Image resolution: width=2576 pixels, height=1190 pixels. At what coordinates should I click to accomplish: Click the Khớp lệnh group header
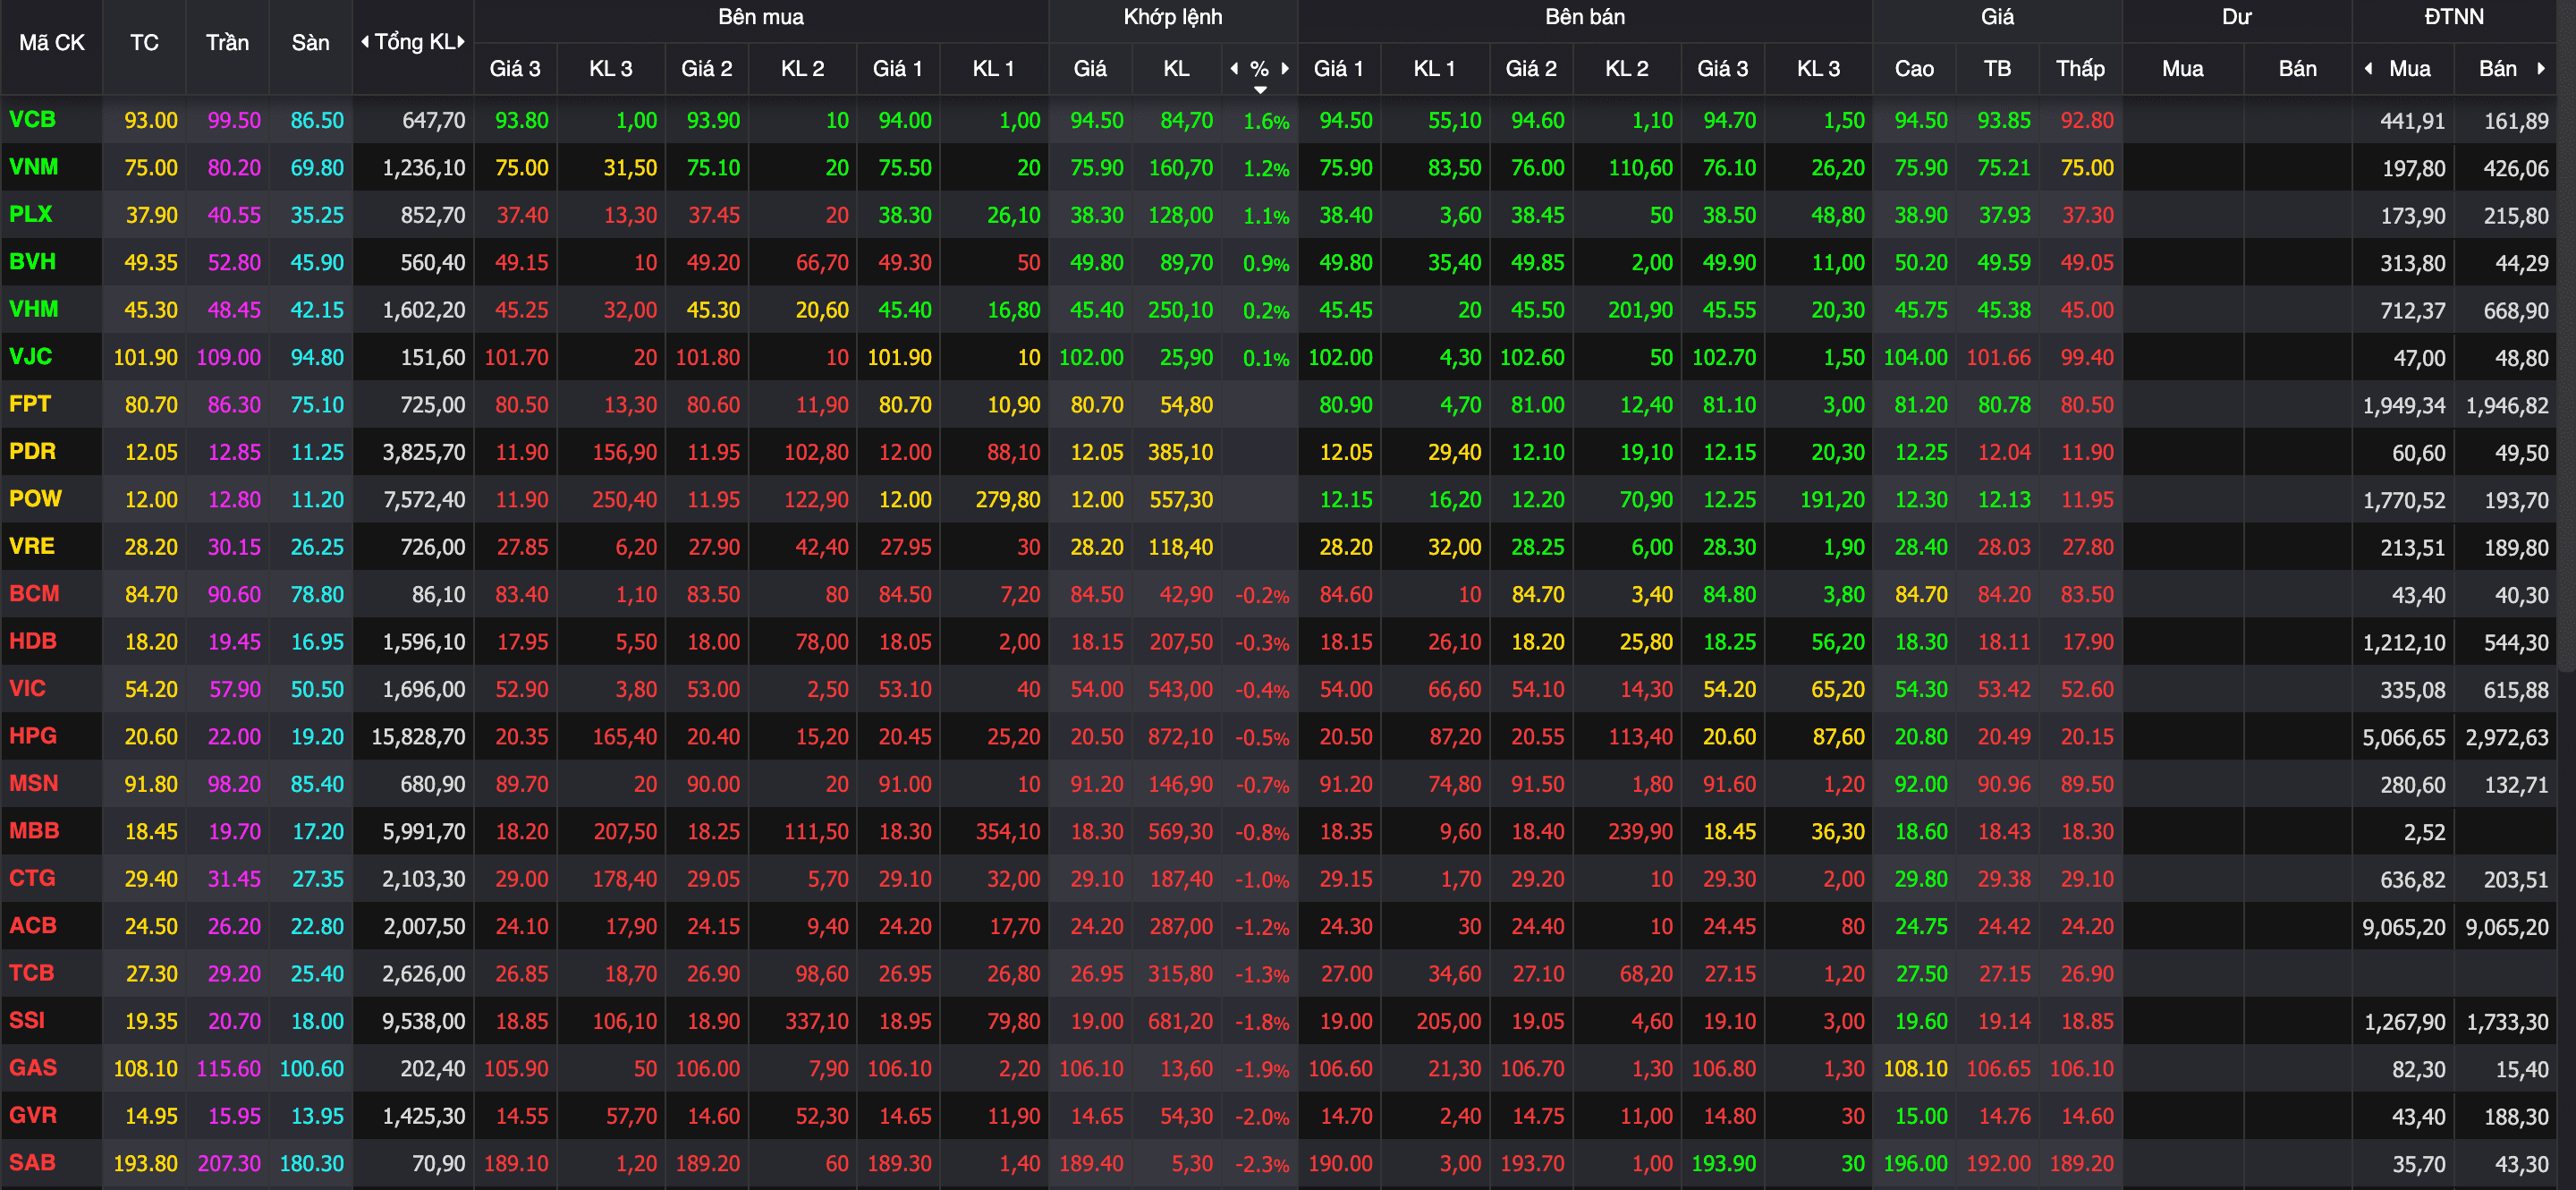1172,17
